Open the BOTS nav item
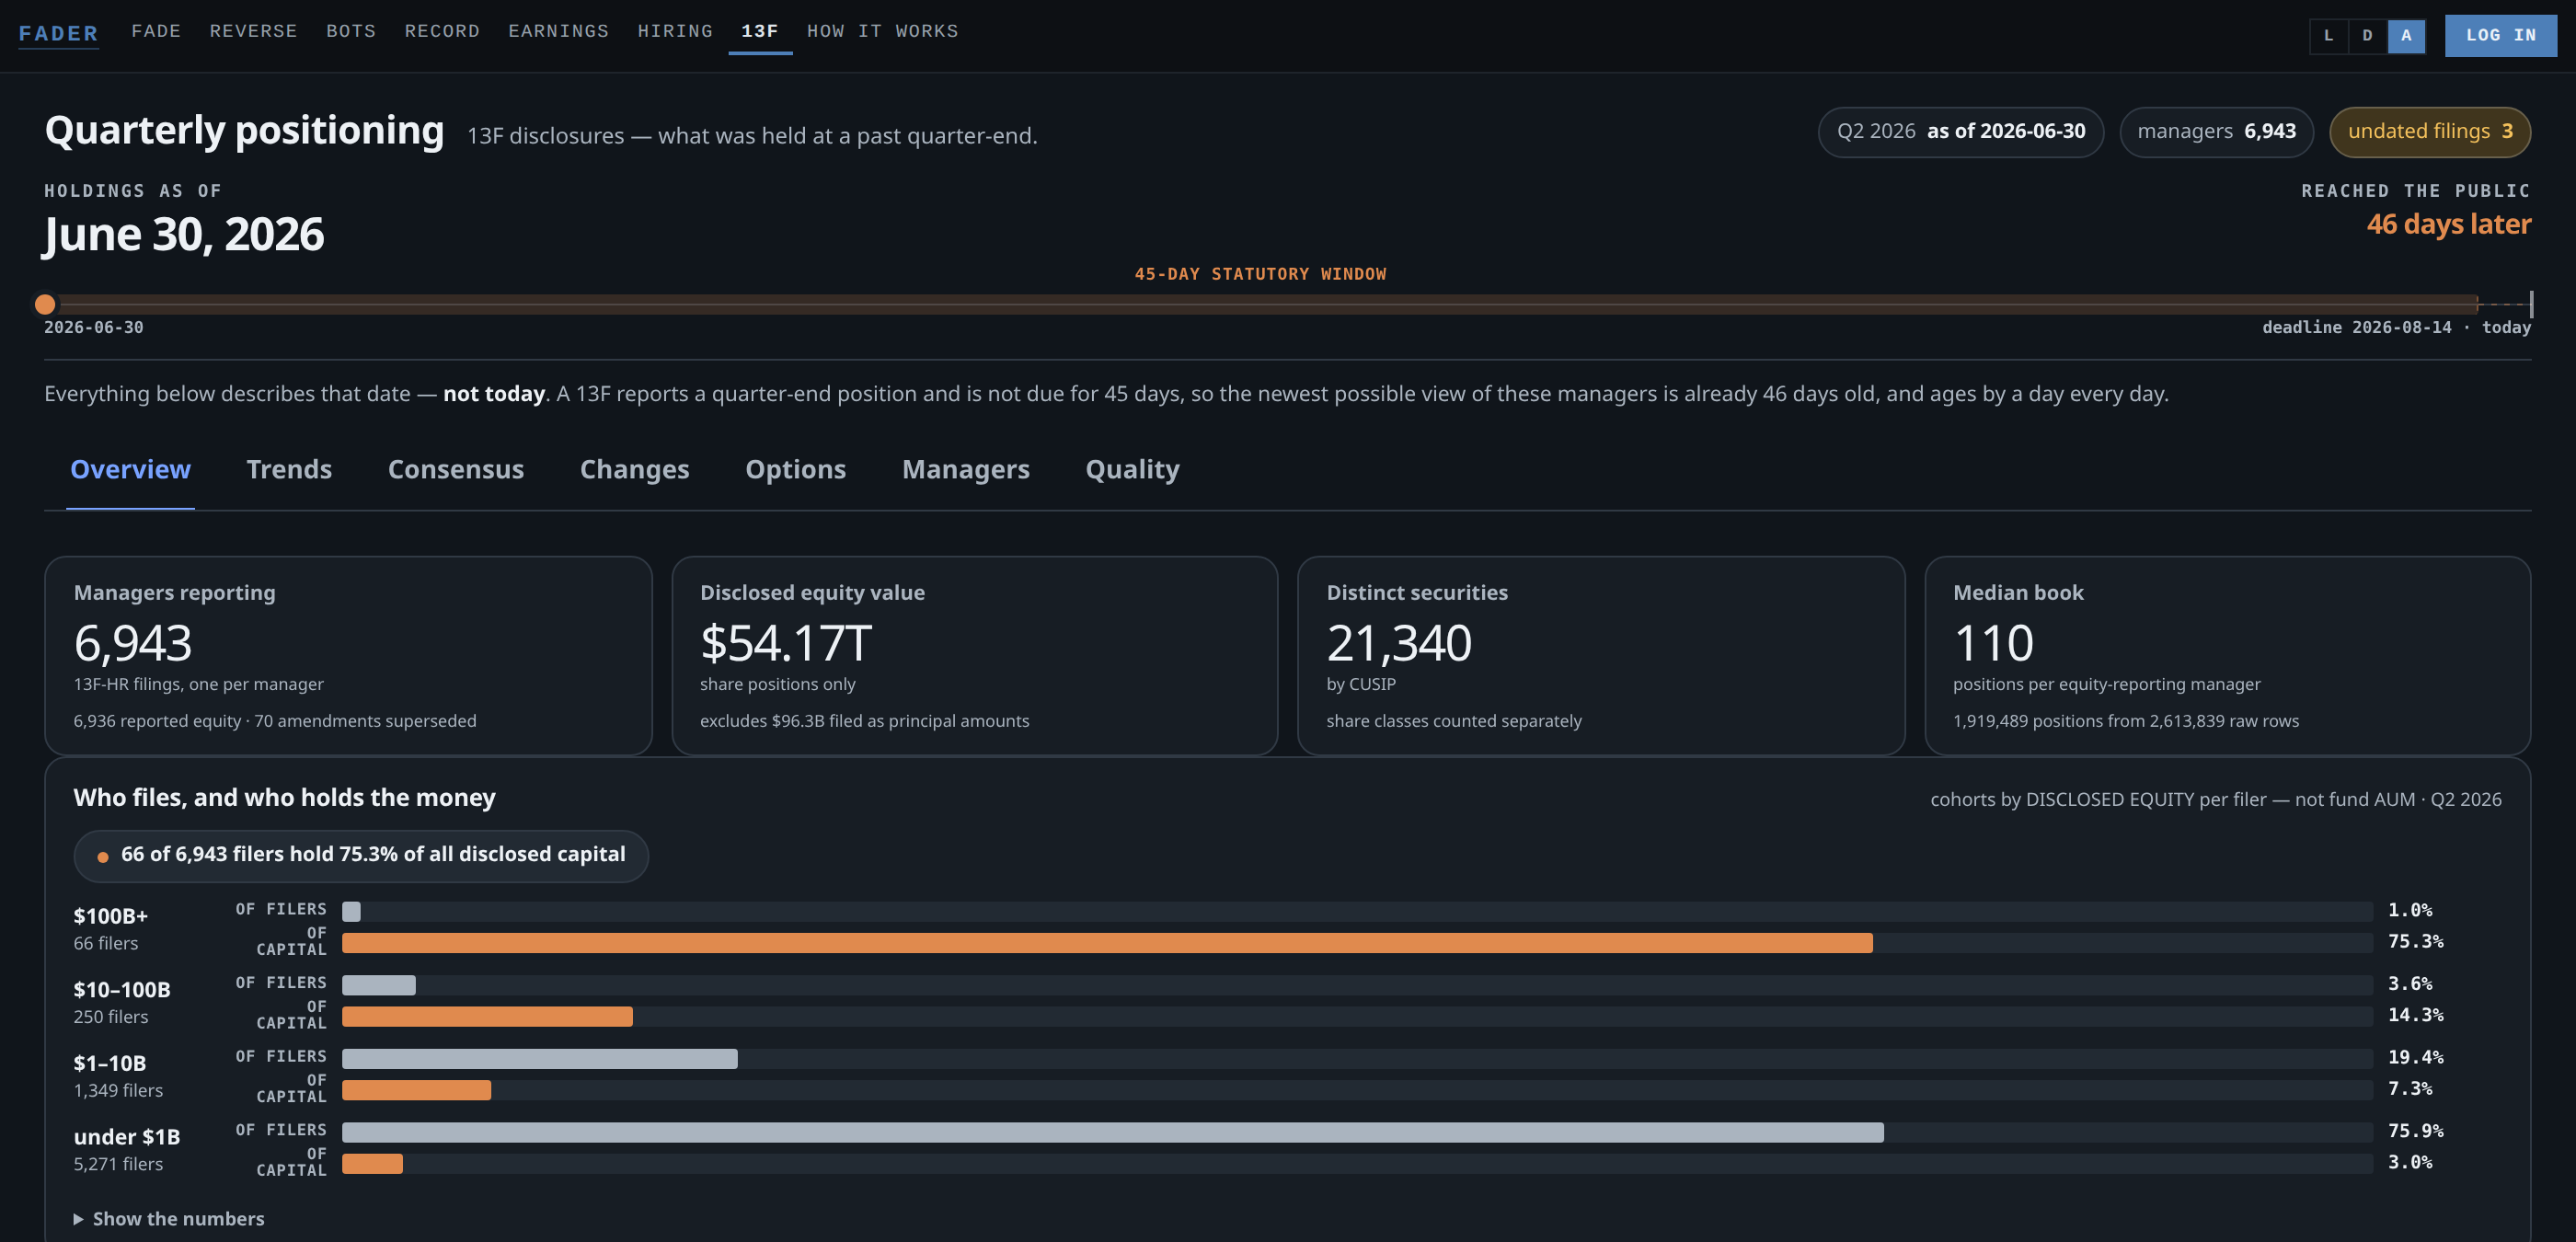 tap(351, 31)
